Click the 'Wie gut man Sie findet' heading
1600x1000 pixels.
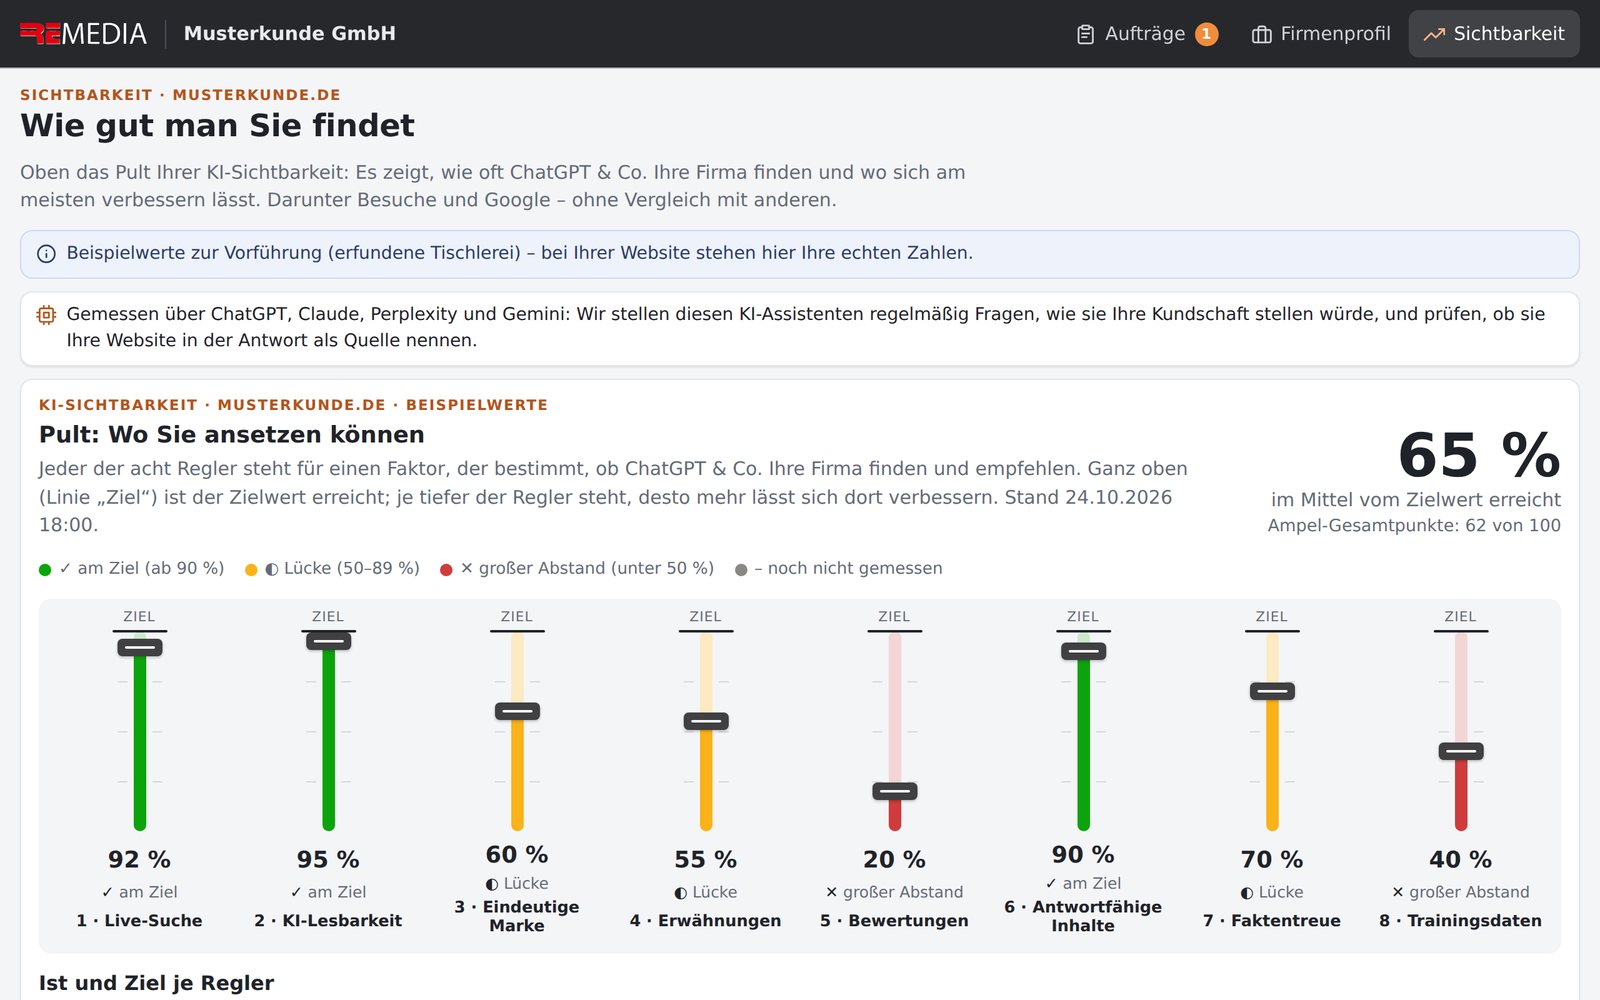coord(217,126)
